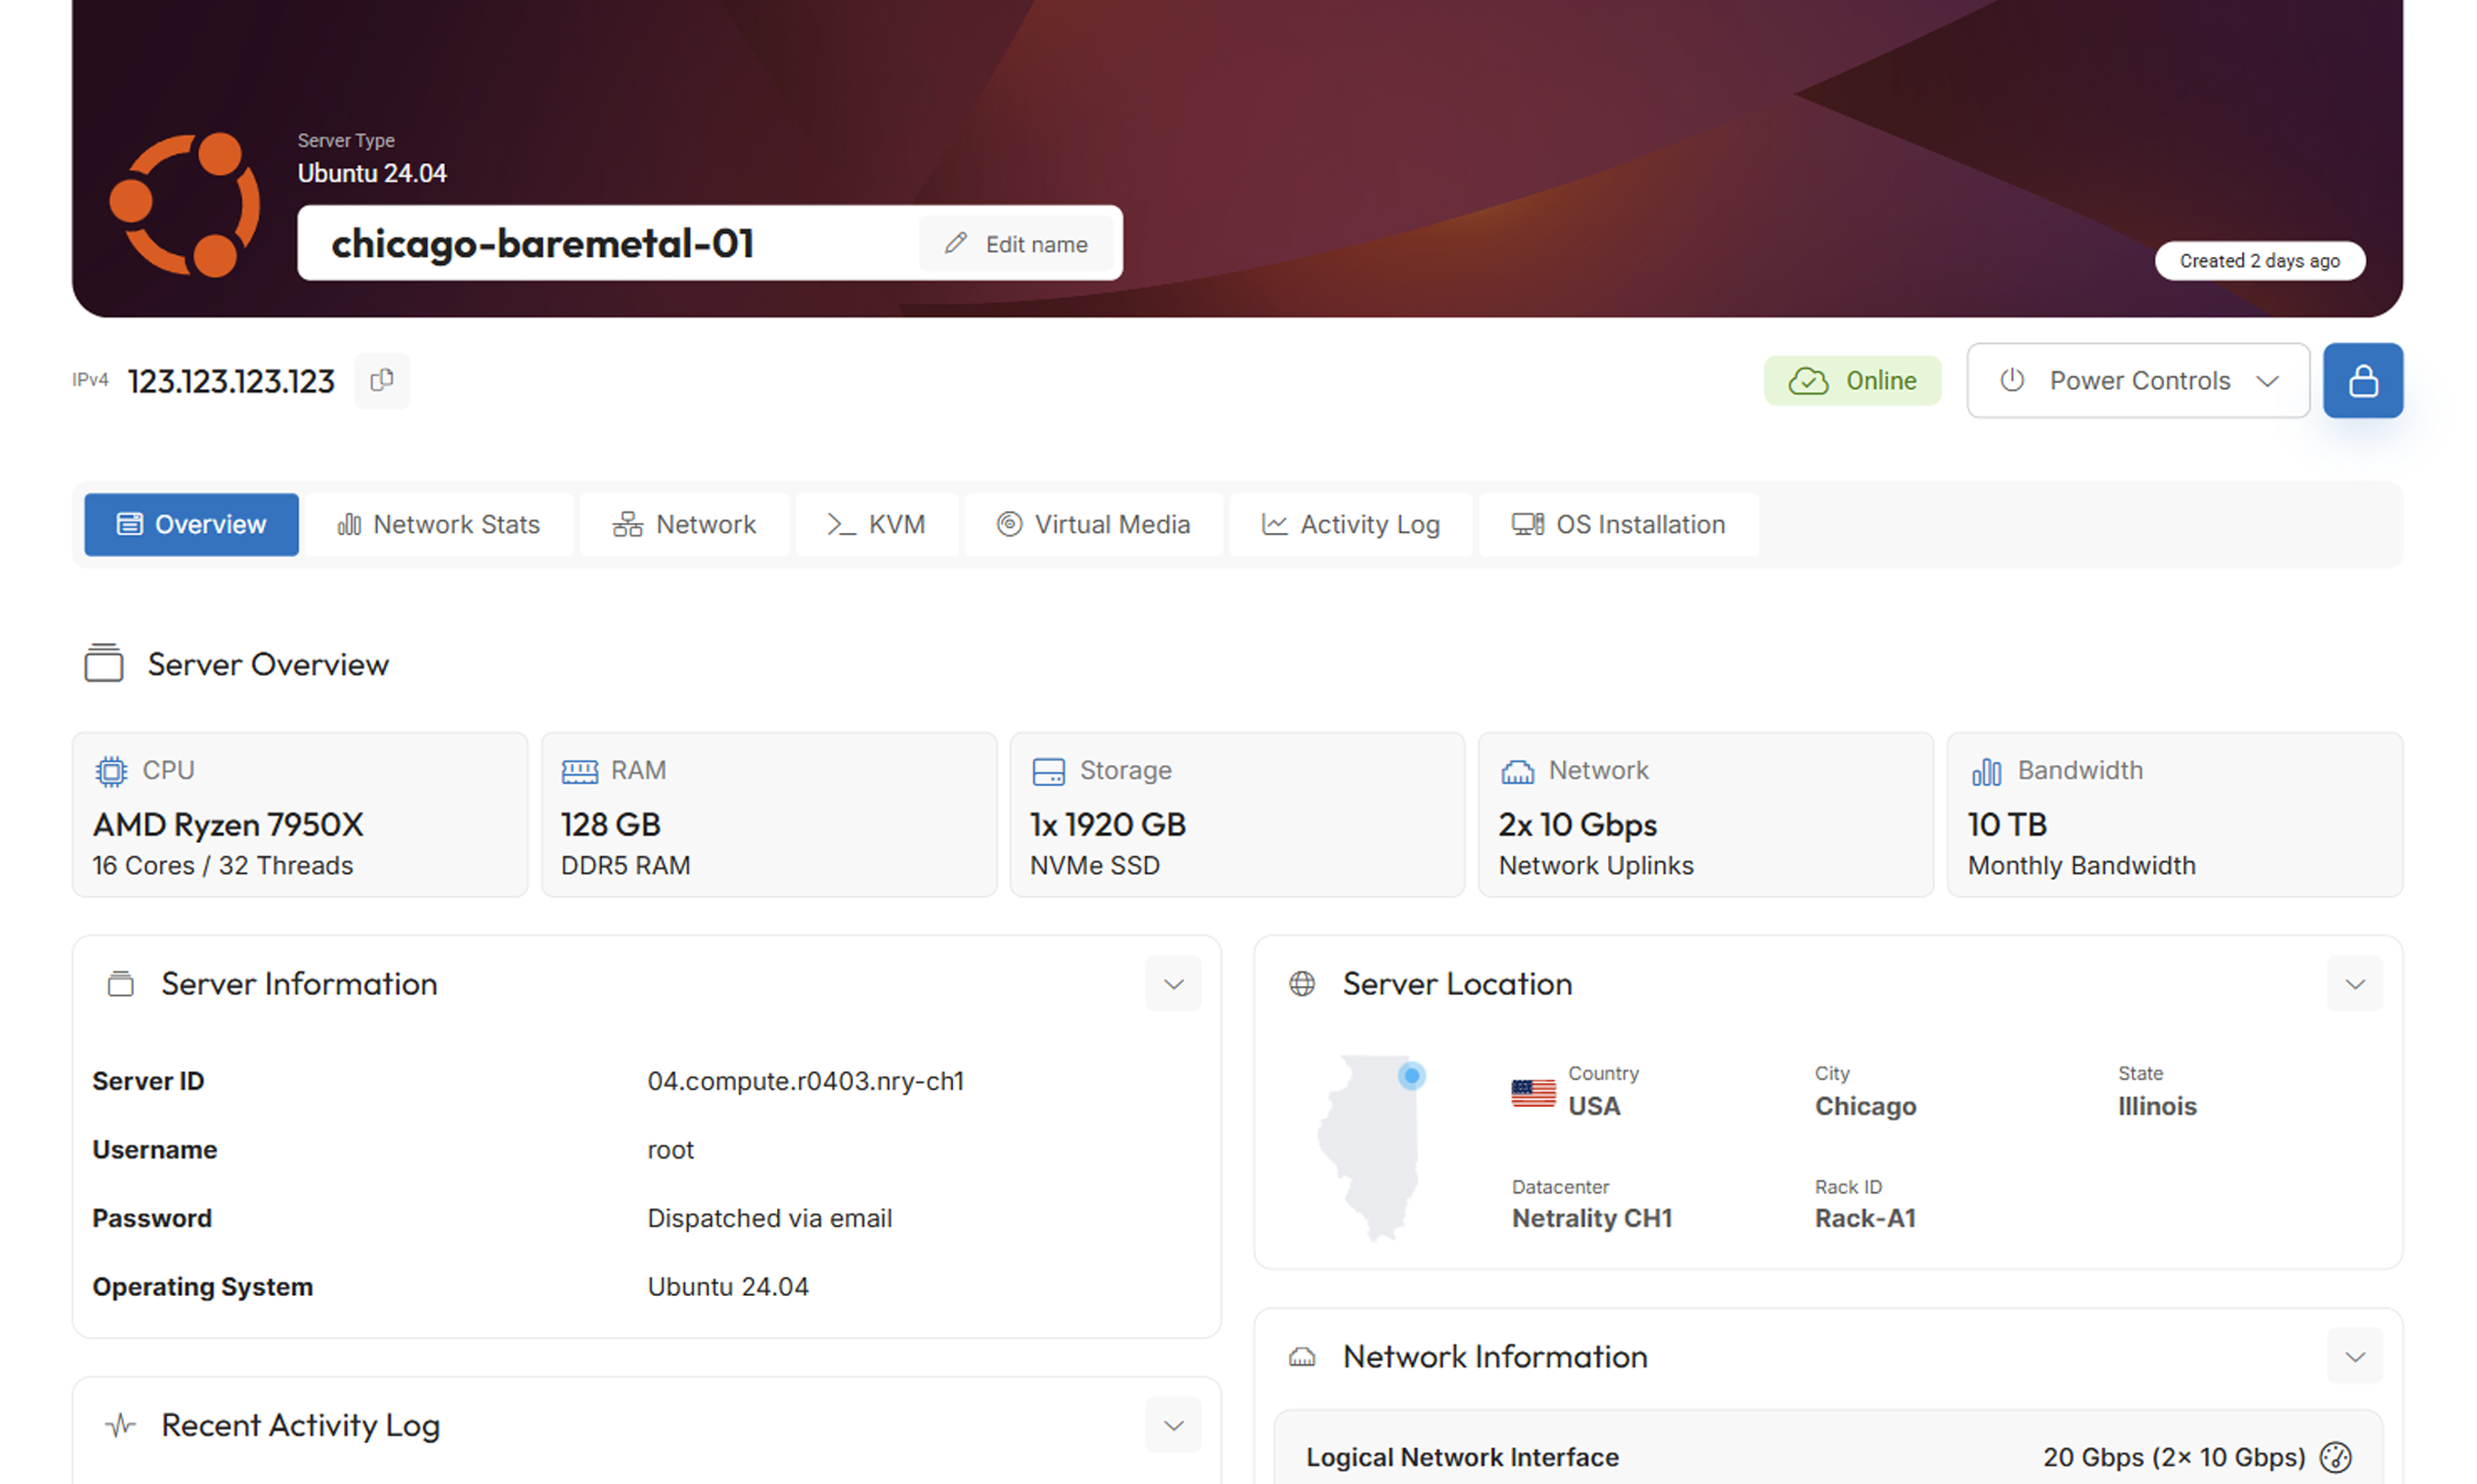Go to the OS Installation tab
Image resolution: width=2477 pixels, height=1484 pixels.
[1617, 524]
